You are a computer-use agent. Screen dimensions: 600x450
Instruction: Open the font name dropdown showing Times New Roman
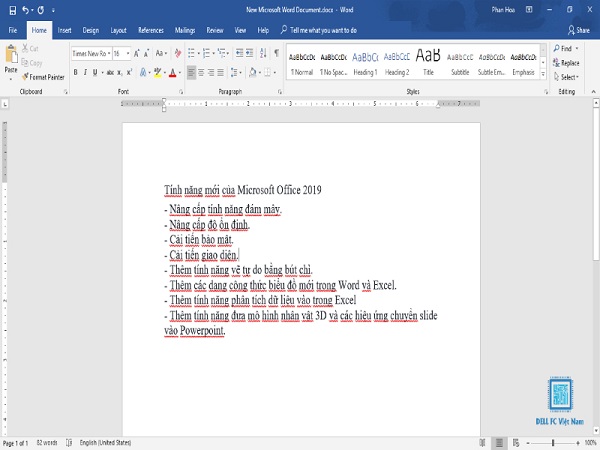(x=109, y=54)
